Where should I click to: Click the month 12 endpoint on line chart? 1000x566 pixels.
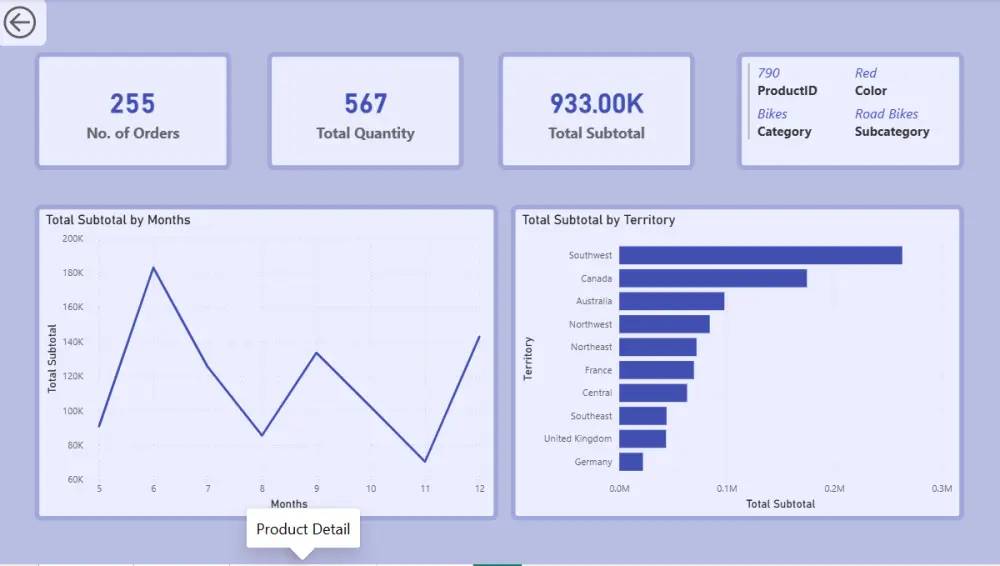coord(479,337)
